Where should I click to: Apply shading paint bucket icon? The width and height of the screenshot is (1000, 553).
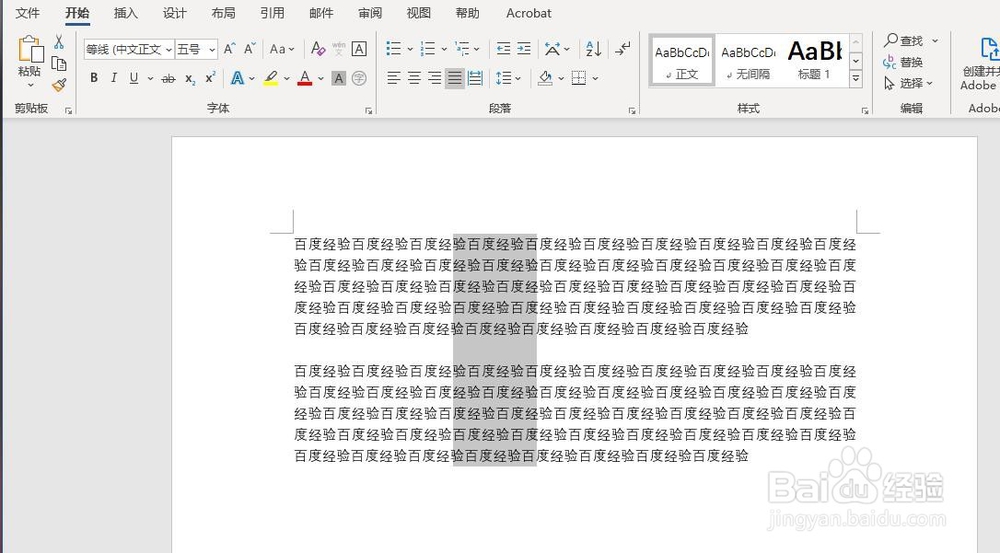click(x=545, y=78)
